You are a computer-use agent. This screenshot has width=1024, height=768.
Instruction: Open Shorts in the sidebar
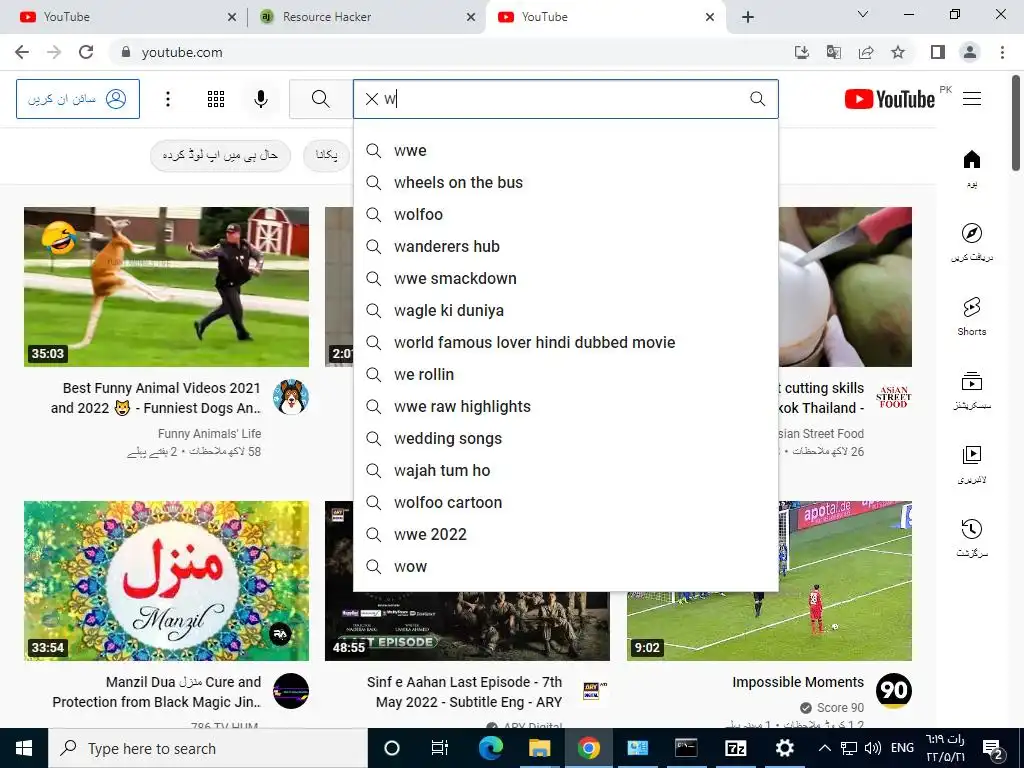click(x=972, y=316)
